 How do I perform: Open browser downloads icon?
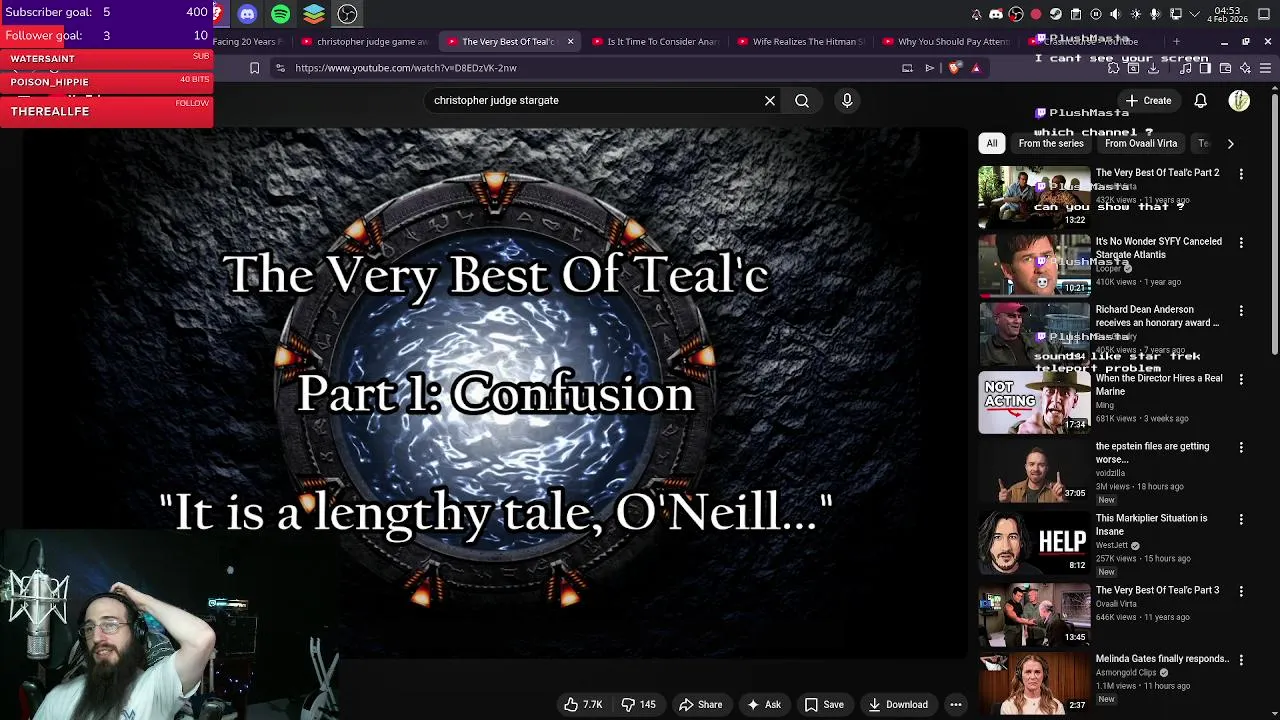pyautogui.click(x=1153, y=68)
